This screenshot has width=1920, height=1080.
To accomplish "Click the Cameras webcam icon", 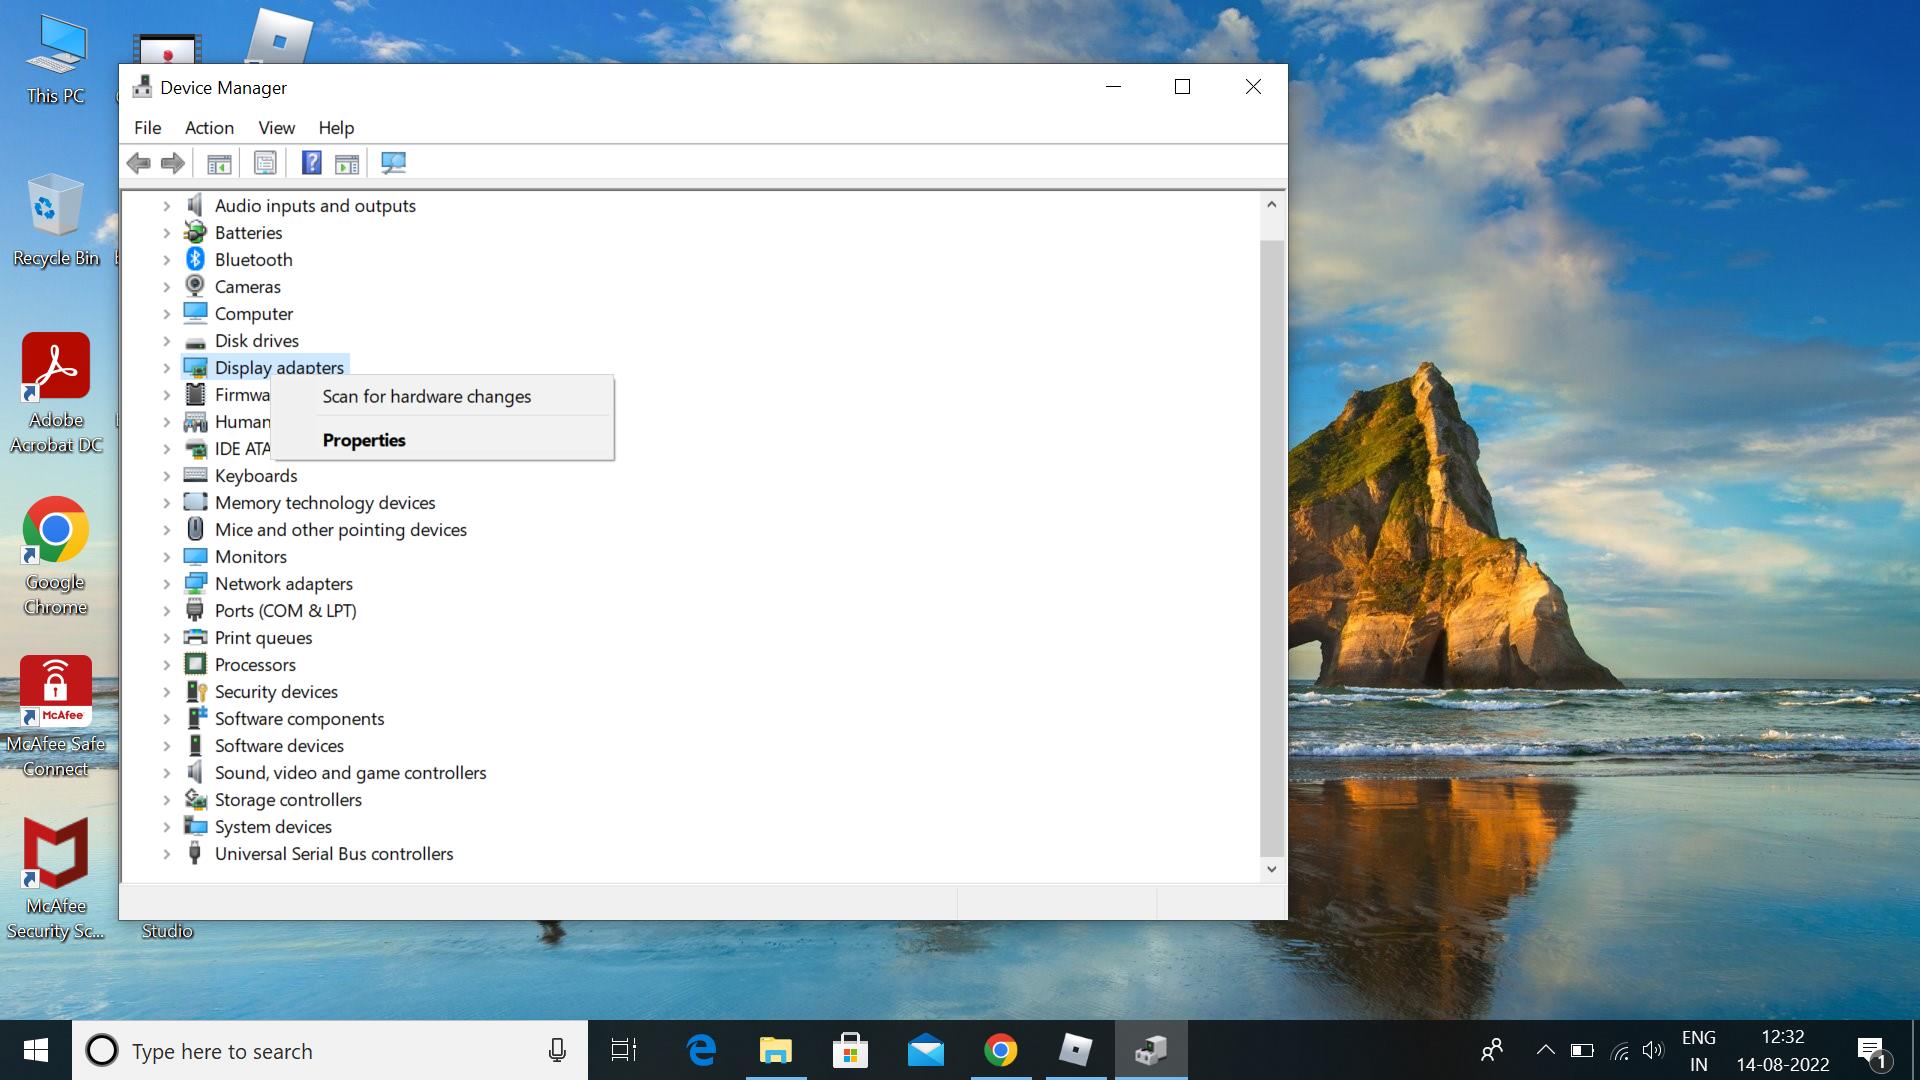I will 196,286.
